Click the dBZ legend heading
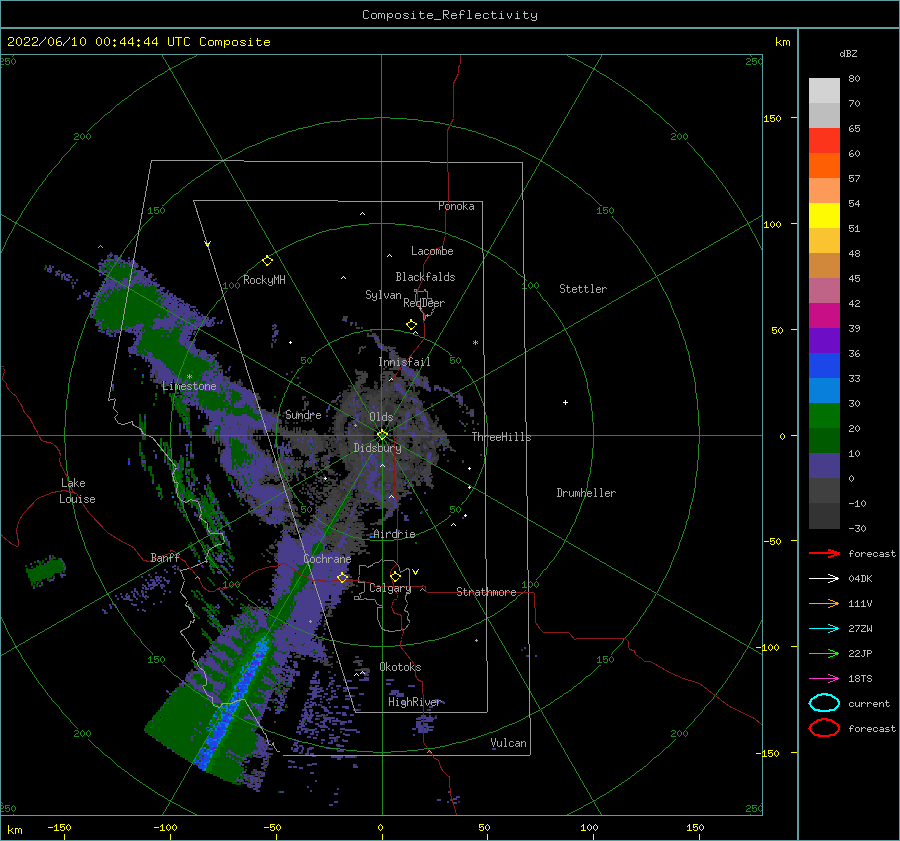The width and height of the screenshot is (900, 841). 848,53
